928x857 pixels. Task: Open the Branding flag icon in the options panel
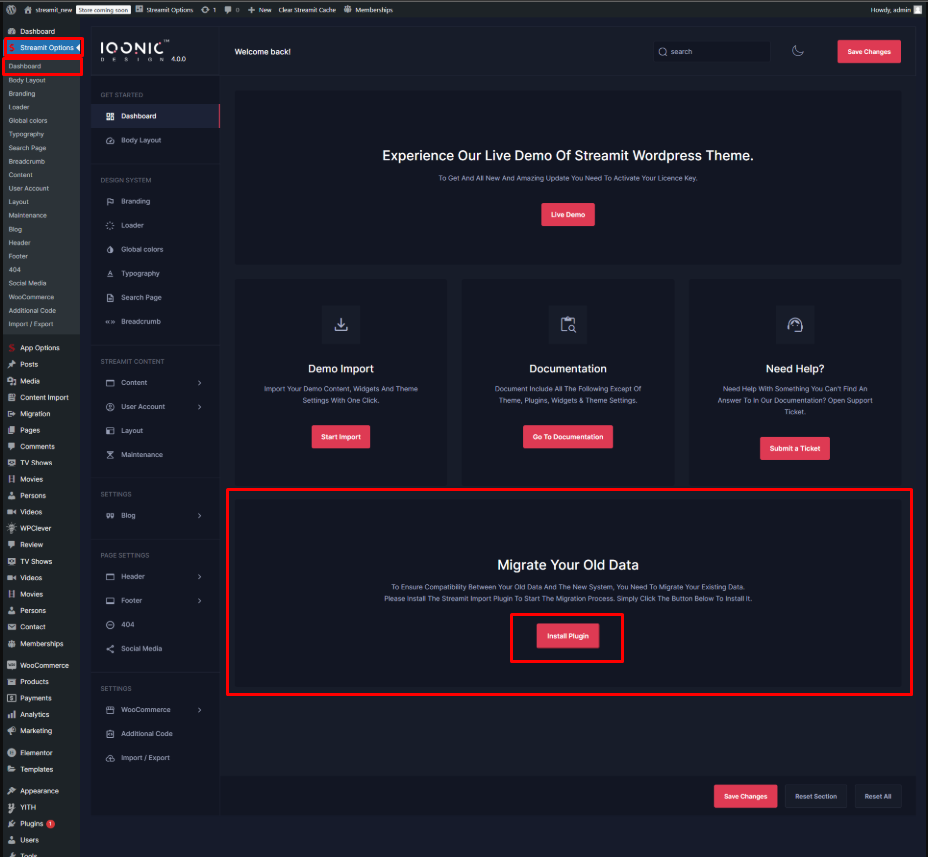pos(110,202)
